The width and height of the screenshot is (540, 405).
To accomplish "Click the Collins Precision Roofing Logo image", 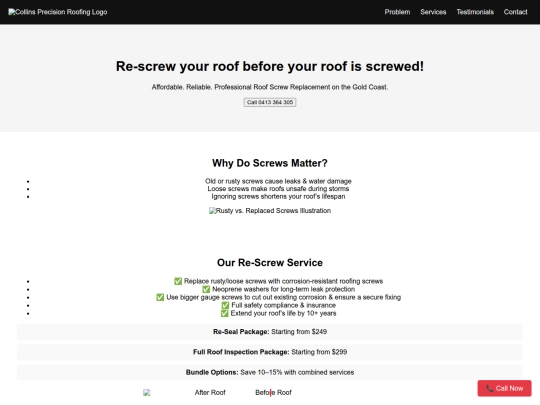I will coord(58,12).
